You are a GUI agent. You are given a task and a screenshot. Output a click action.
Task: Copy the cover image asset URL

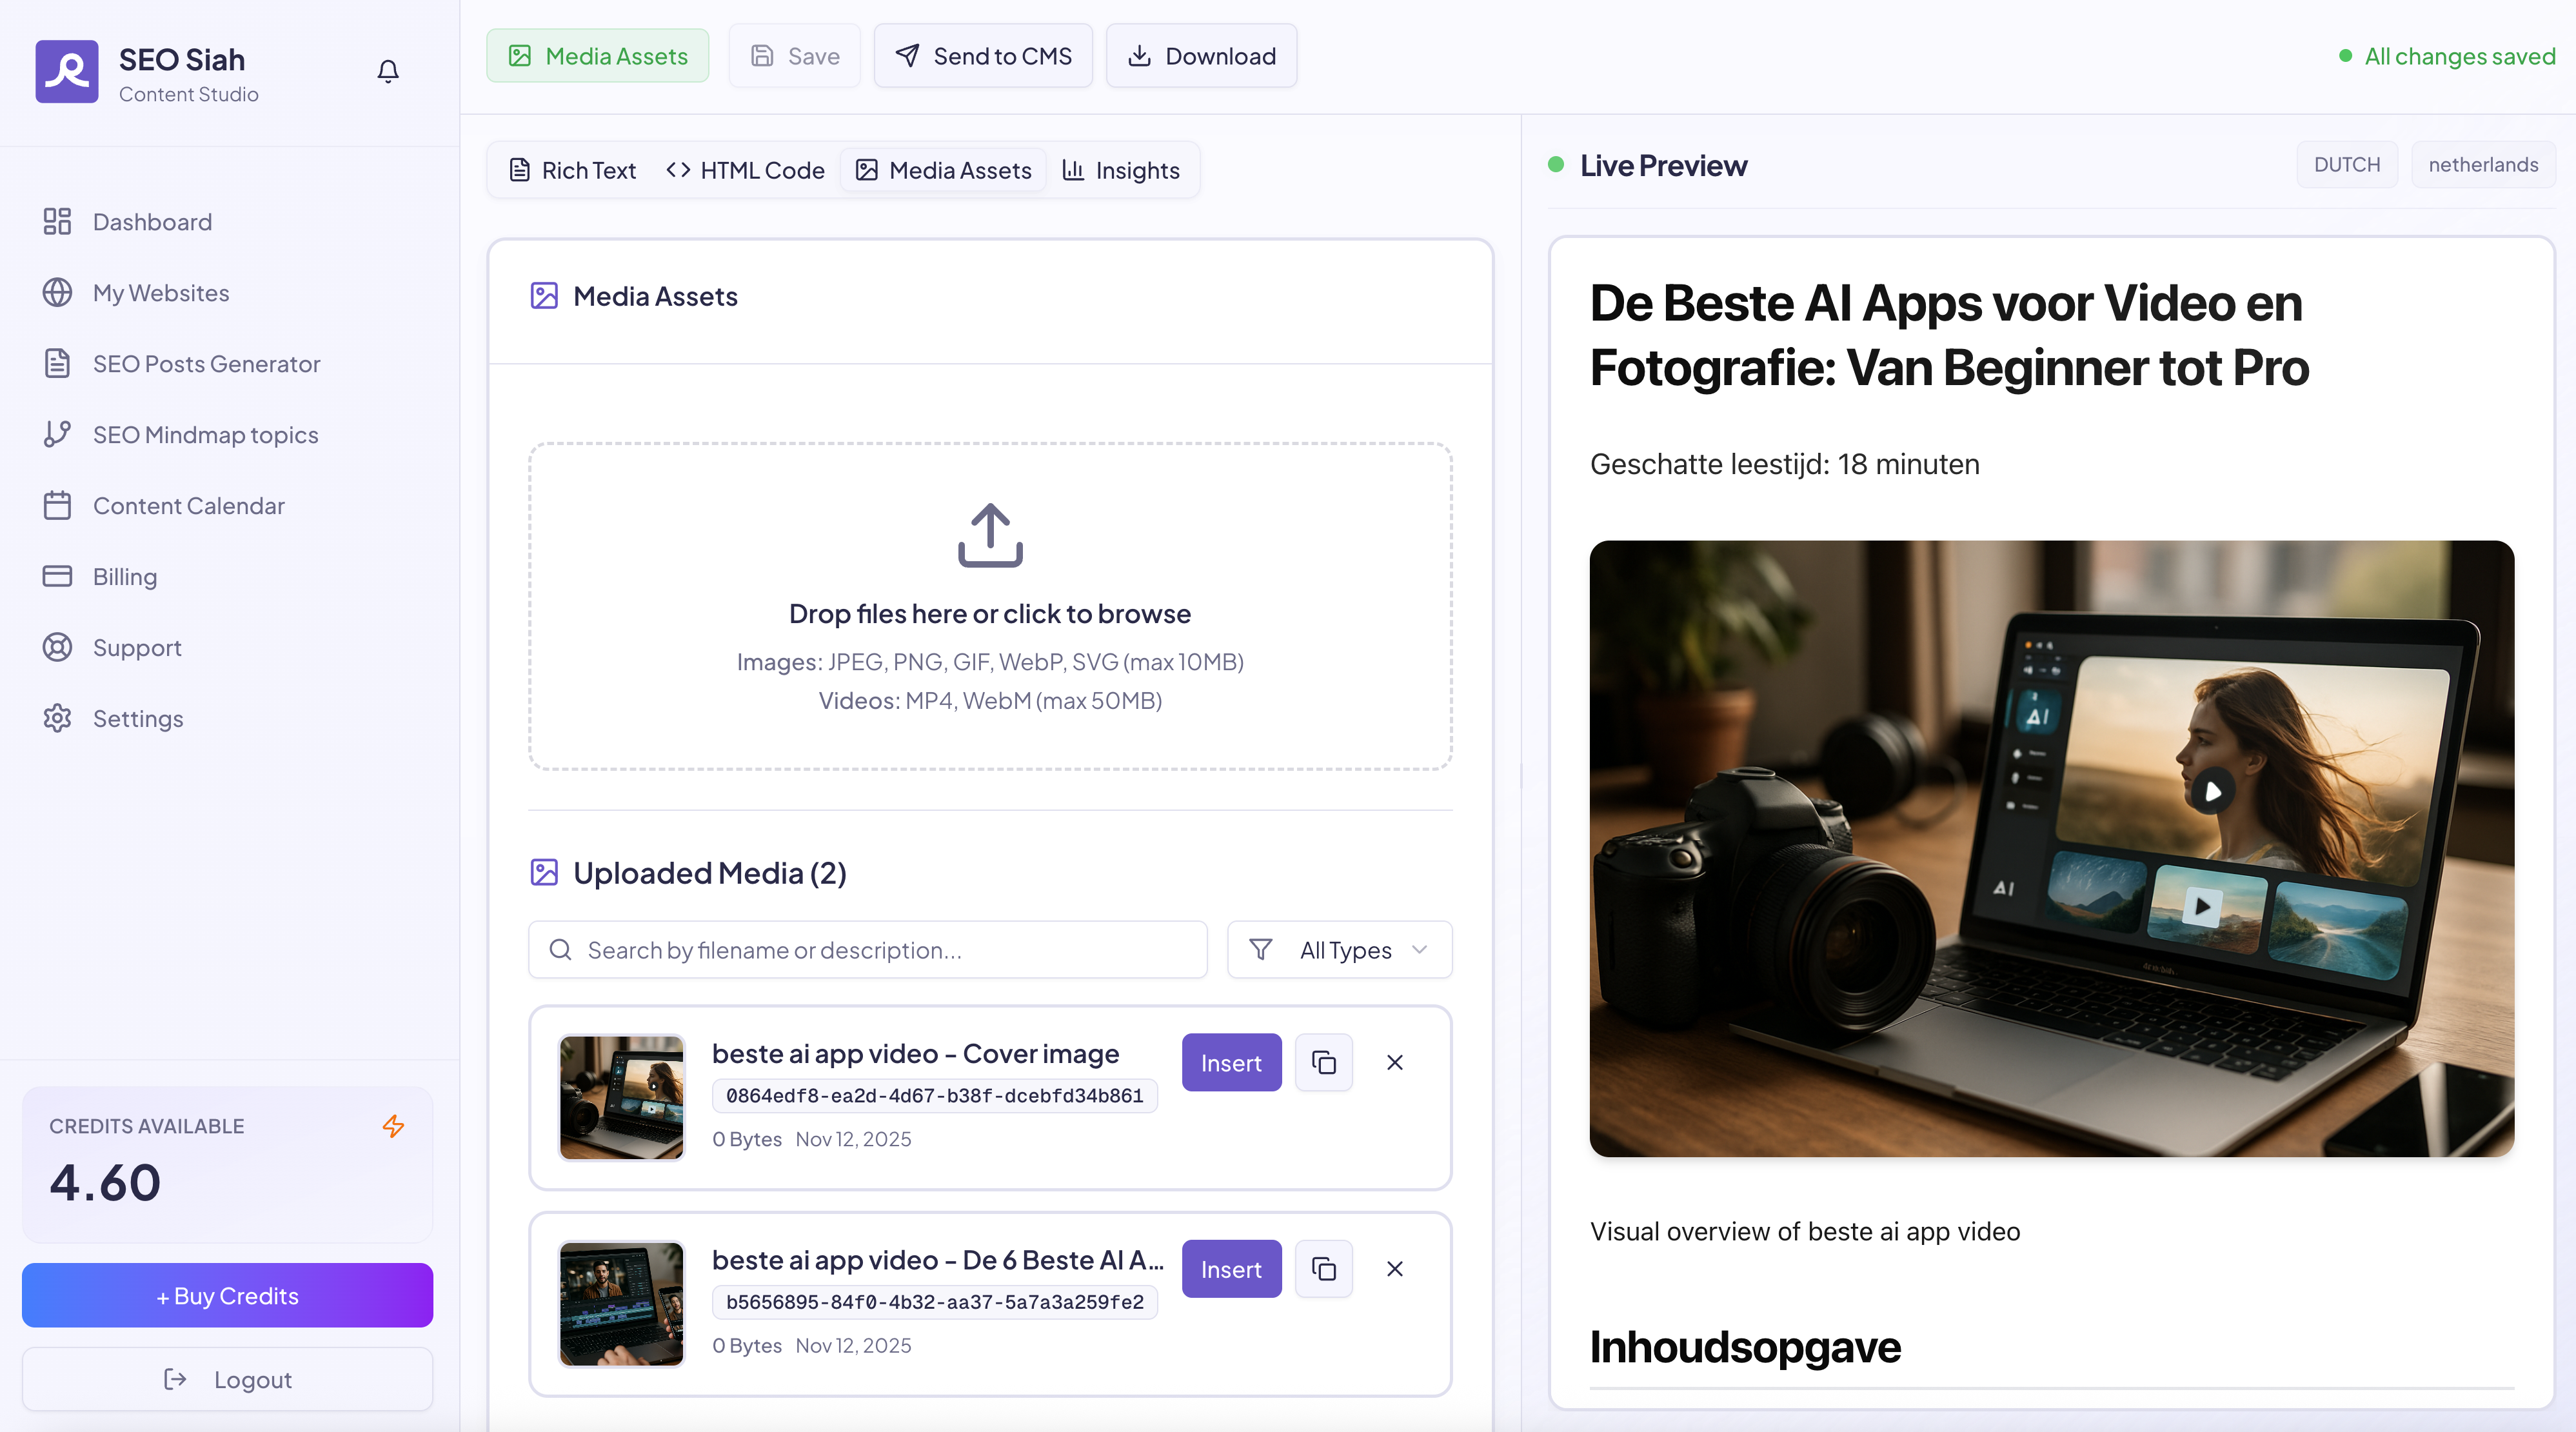(x=1323, y=1062)
